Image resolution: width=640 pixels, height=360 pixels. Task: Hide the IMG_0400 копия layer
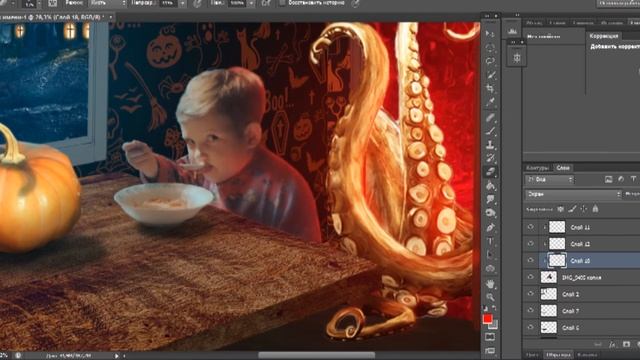(530, 277)
